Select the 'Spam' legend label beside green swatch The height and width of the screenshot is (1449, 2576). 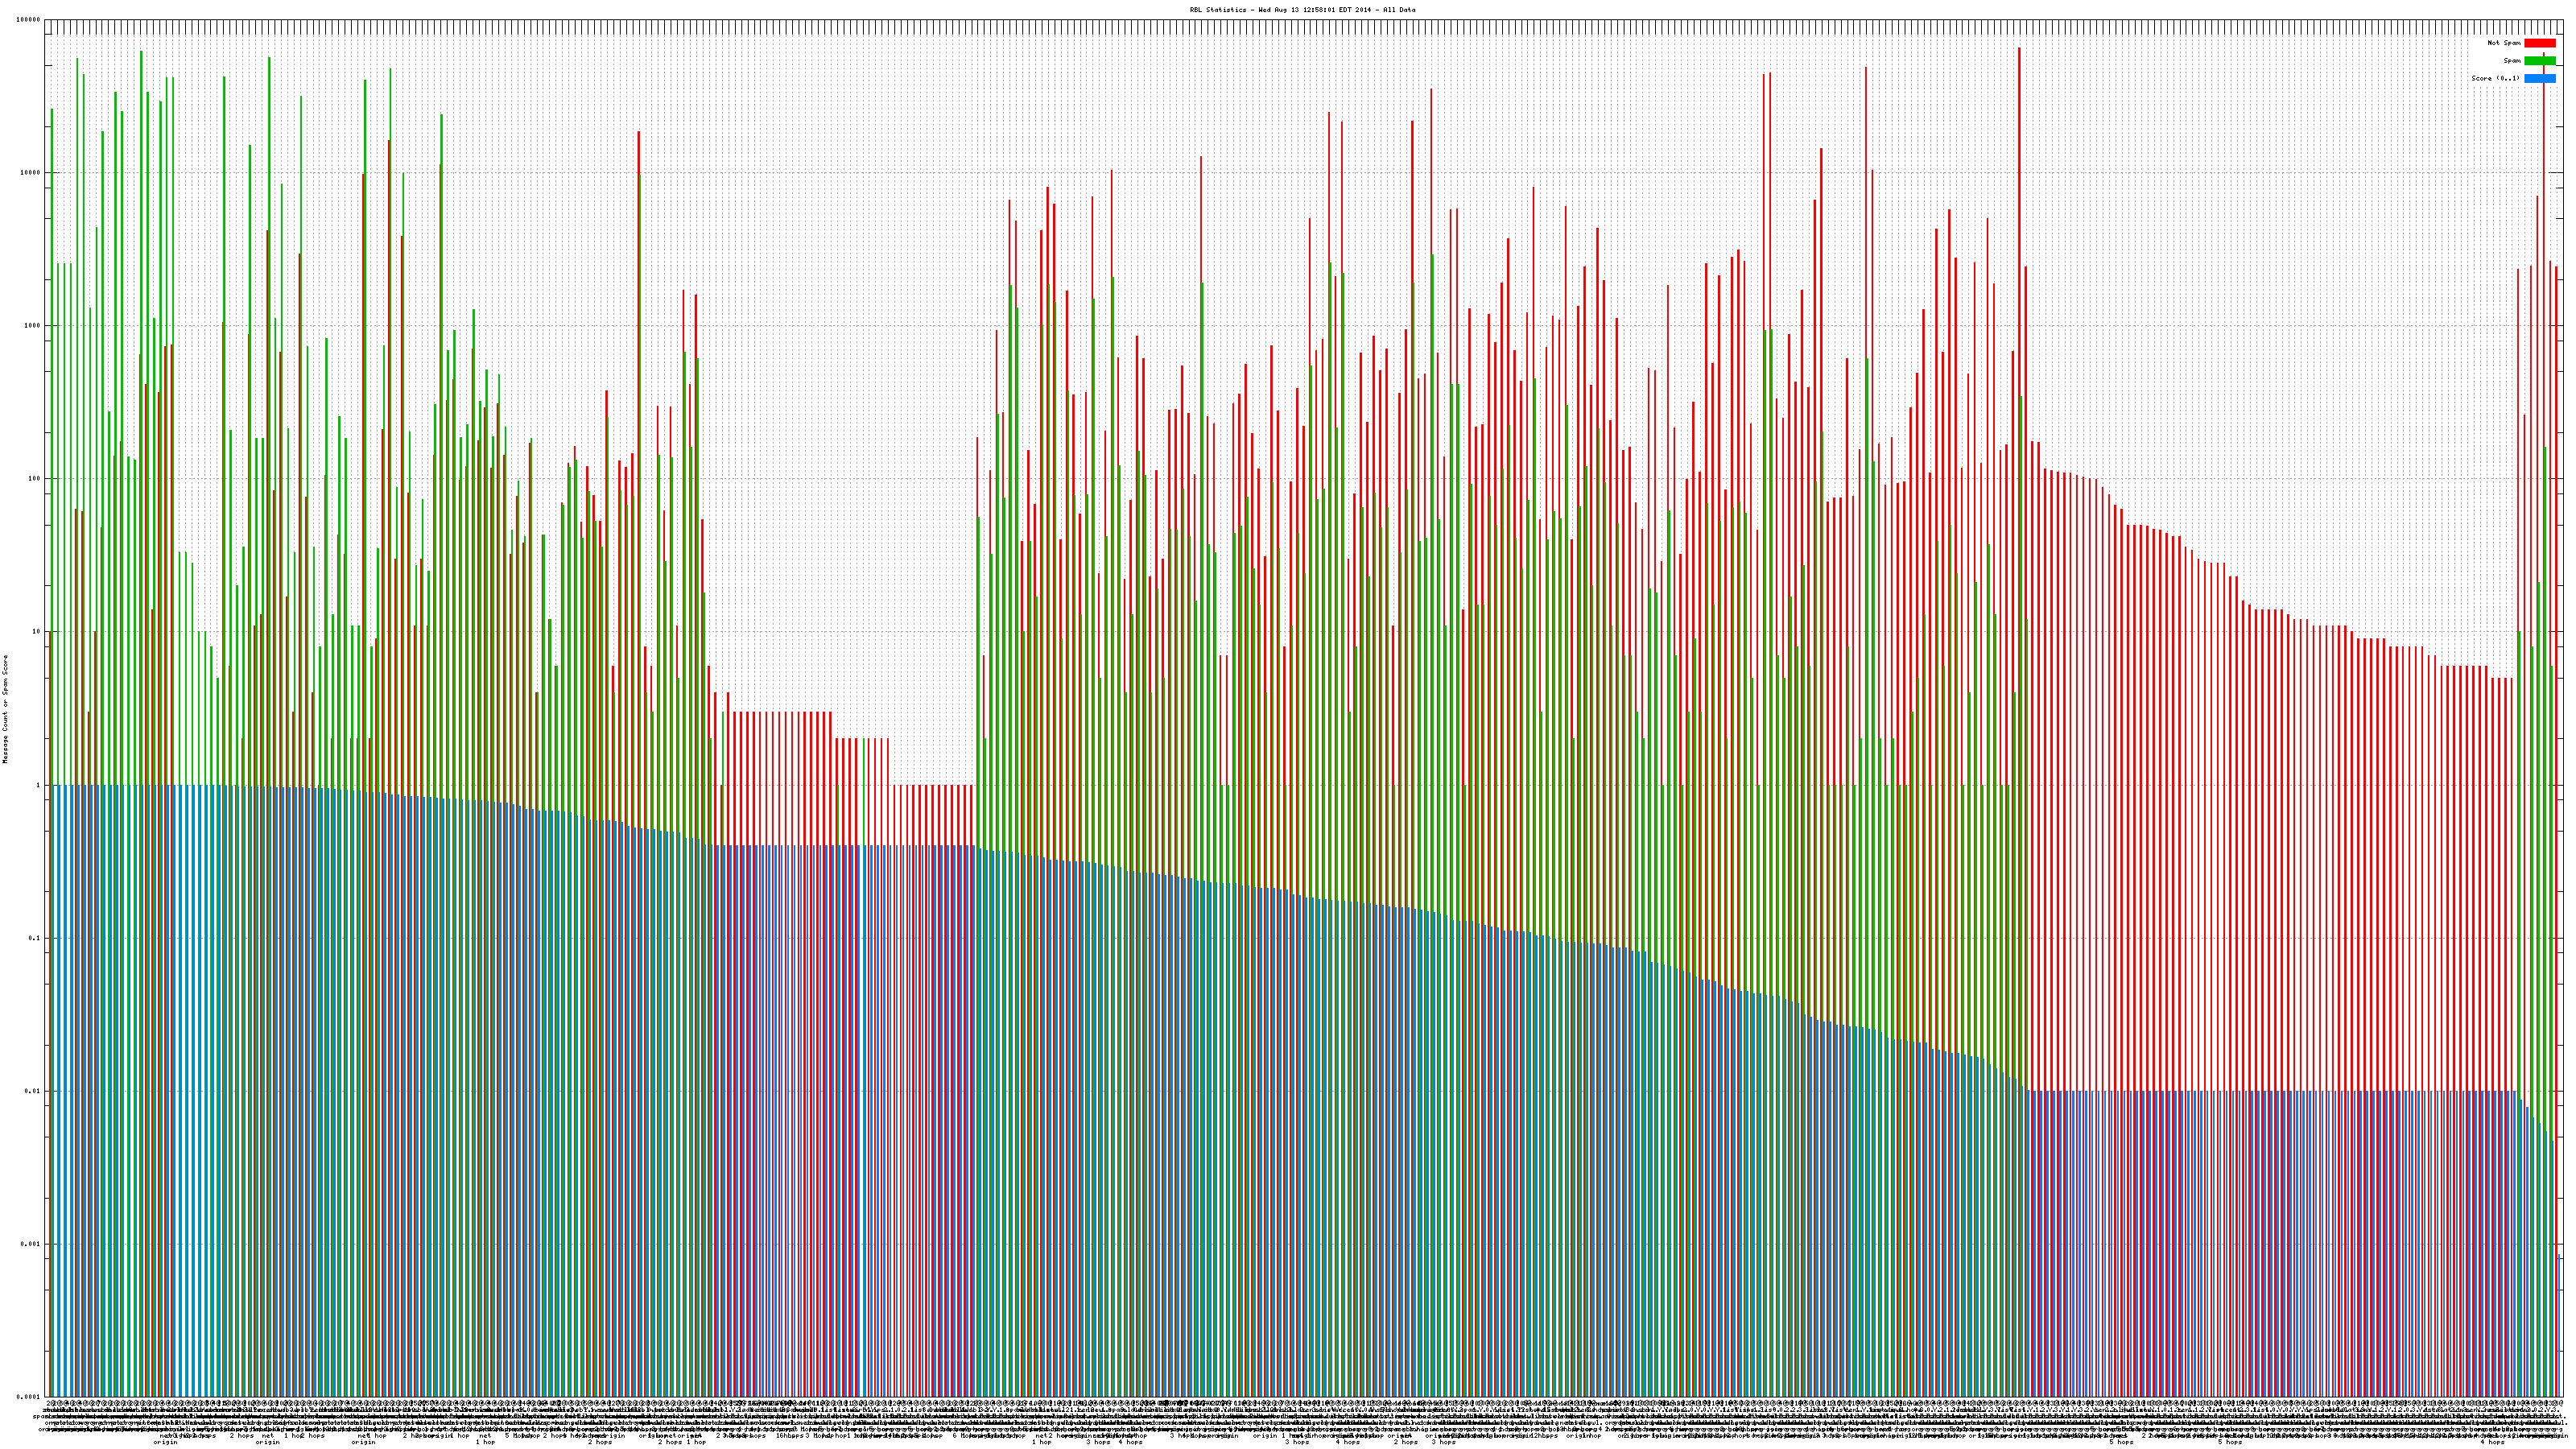click(2512, 61)
